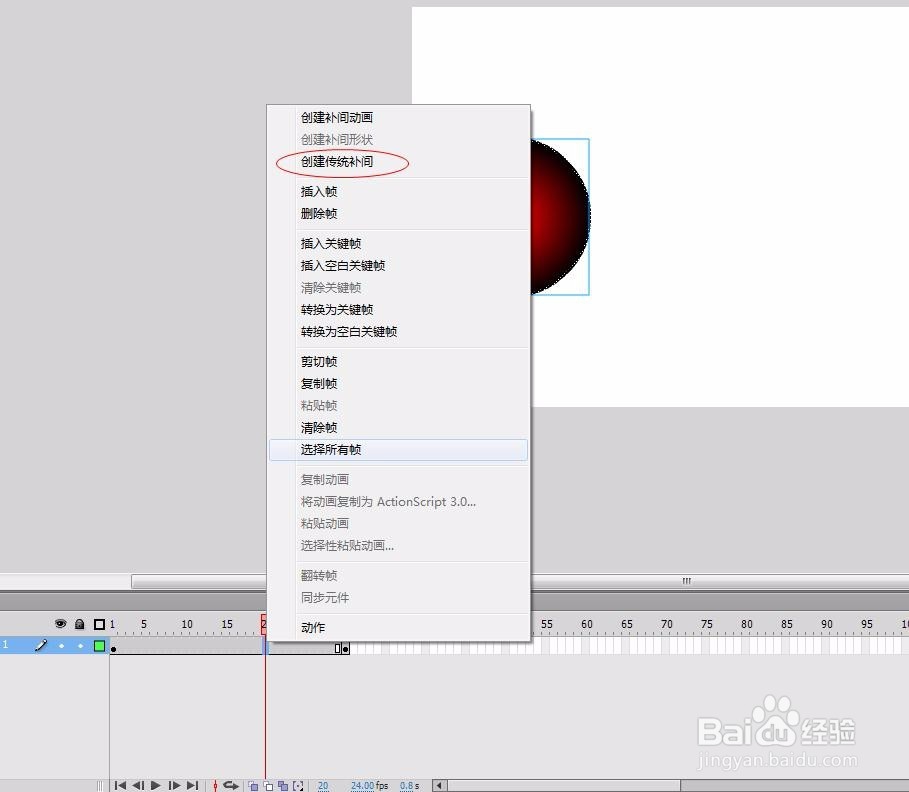Click the last keyframe in layer 1
The width and height of the screenshot is (909, 792).
(x=346, y=649)
